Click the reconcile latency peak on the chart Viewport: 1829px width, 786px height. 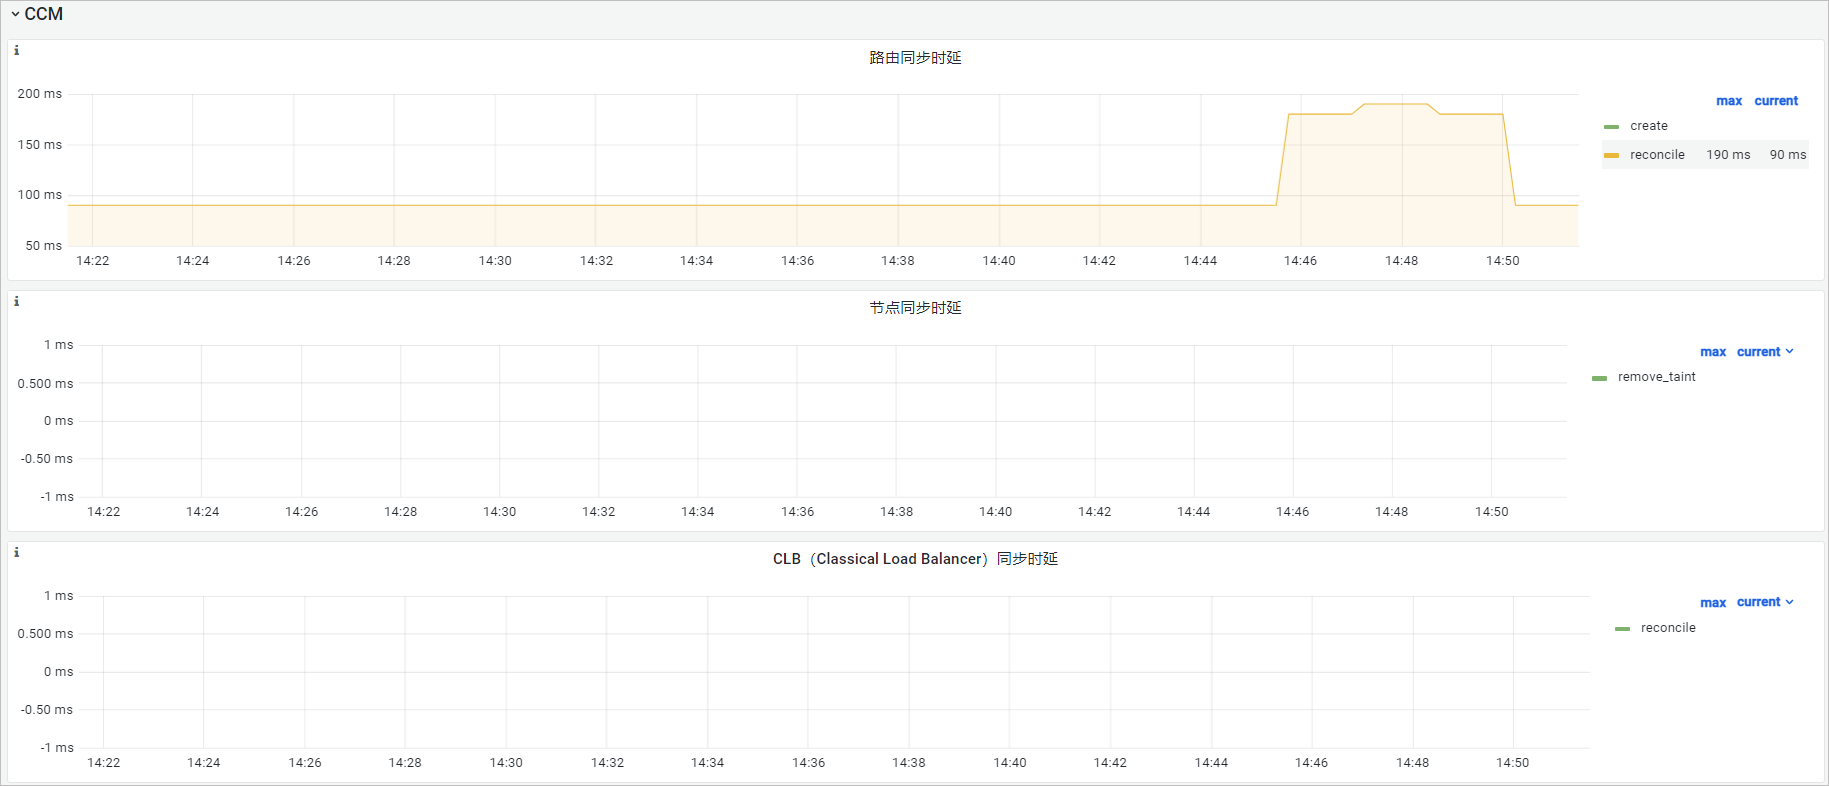(x=1396, y=104)
